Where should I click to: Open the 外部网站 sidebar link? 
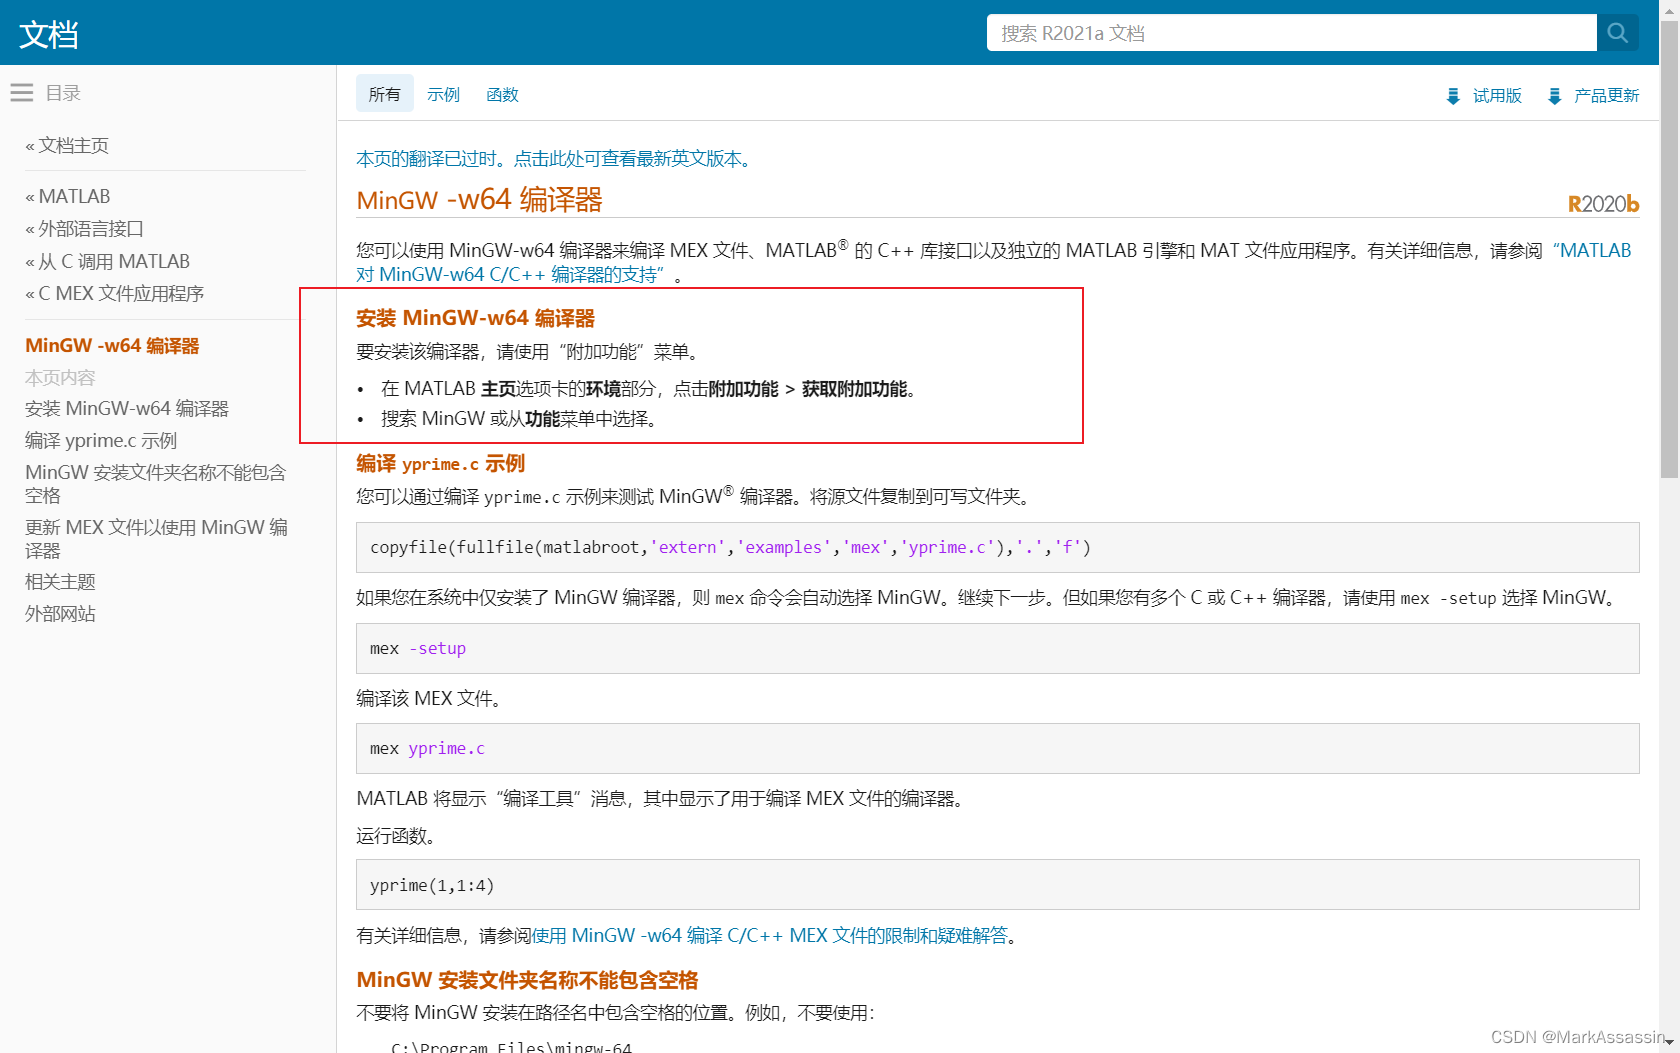click(60, 613)
